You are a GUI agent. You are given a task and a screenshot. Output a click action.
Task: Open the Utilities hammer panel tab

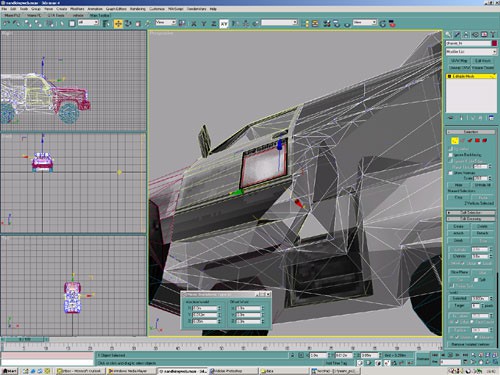tap(493, 34)
